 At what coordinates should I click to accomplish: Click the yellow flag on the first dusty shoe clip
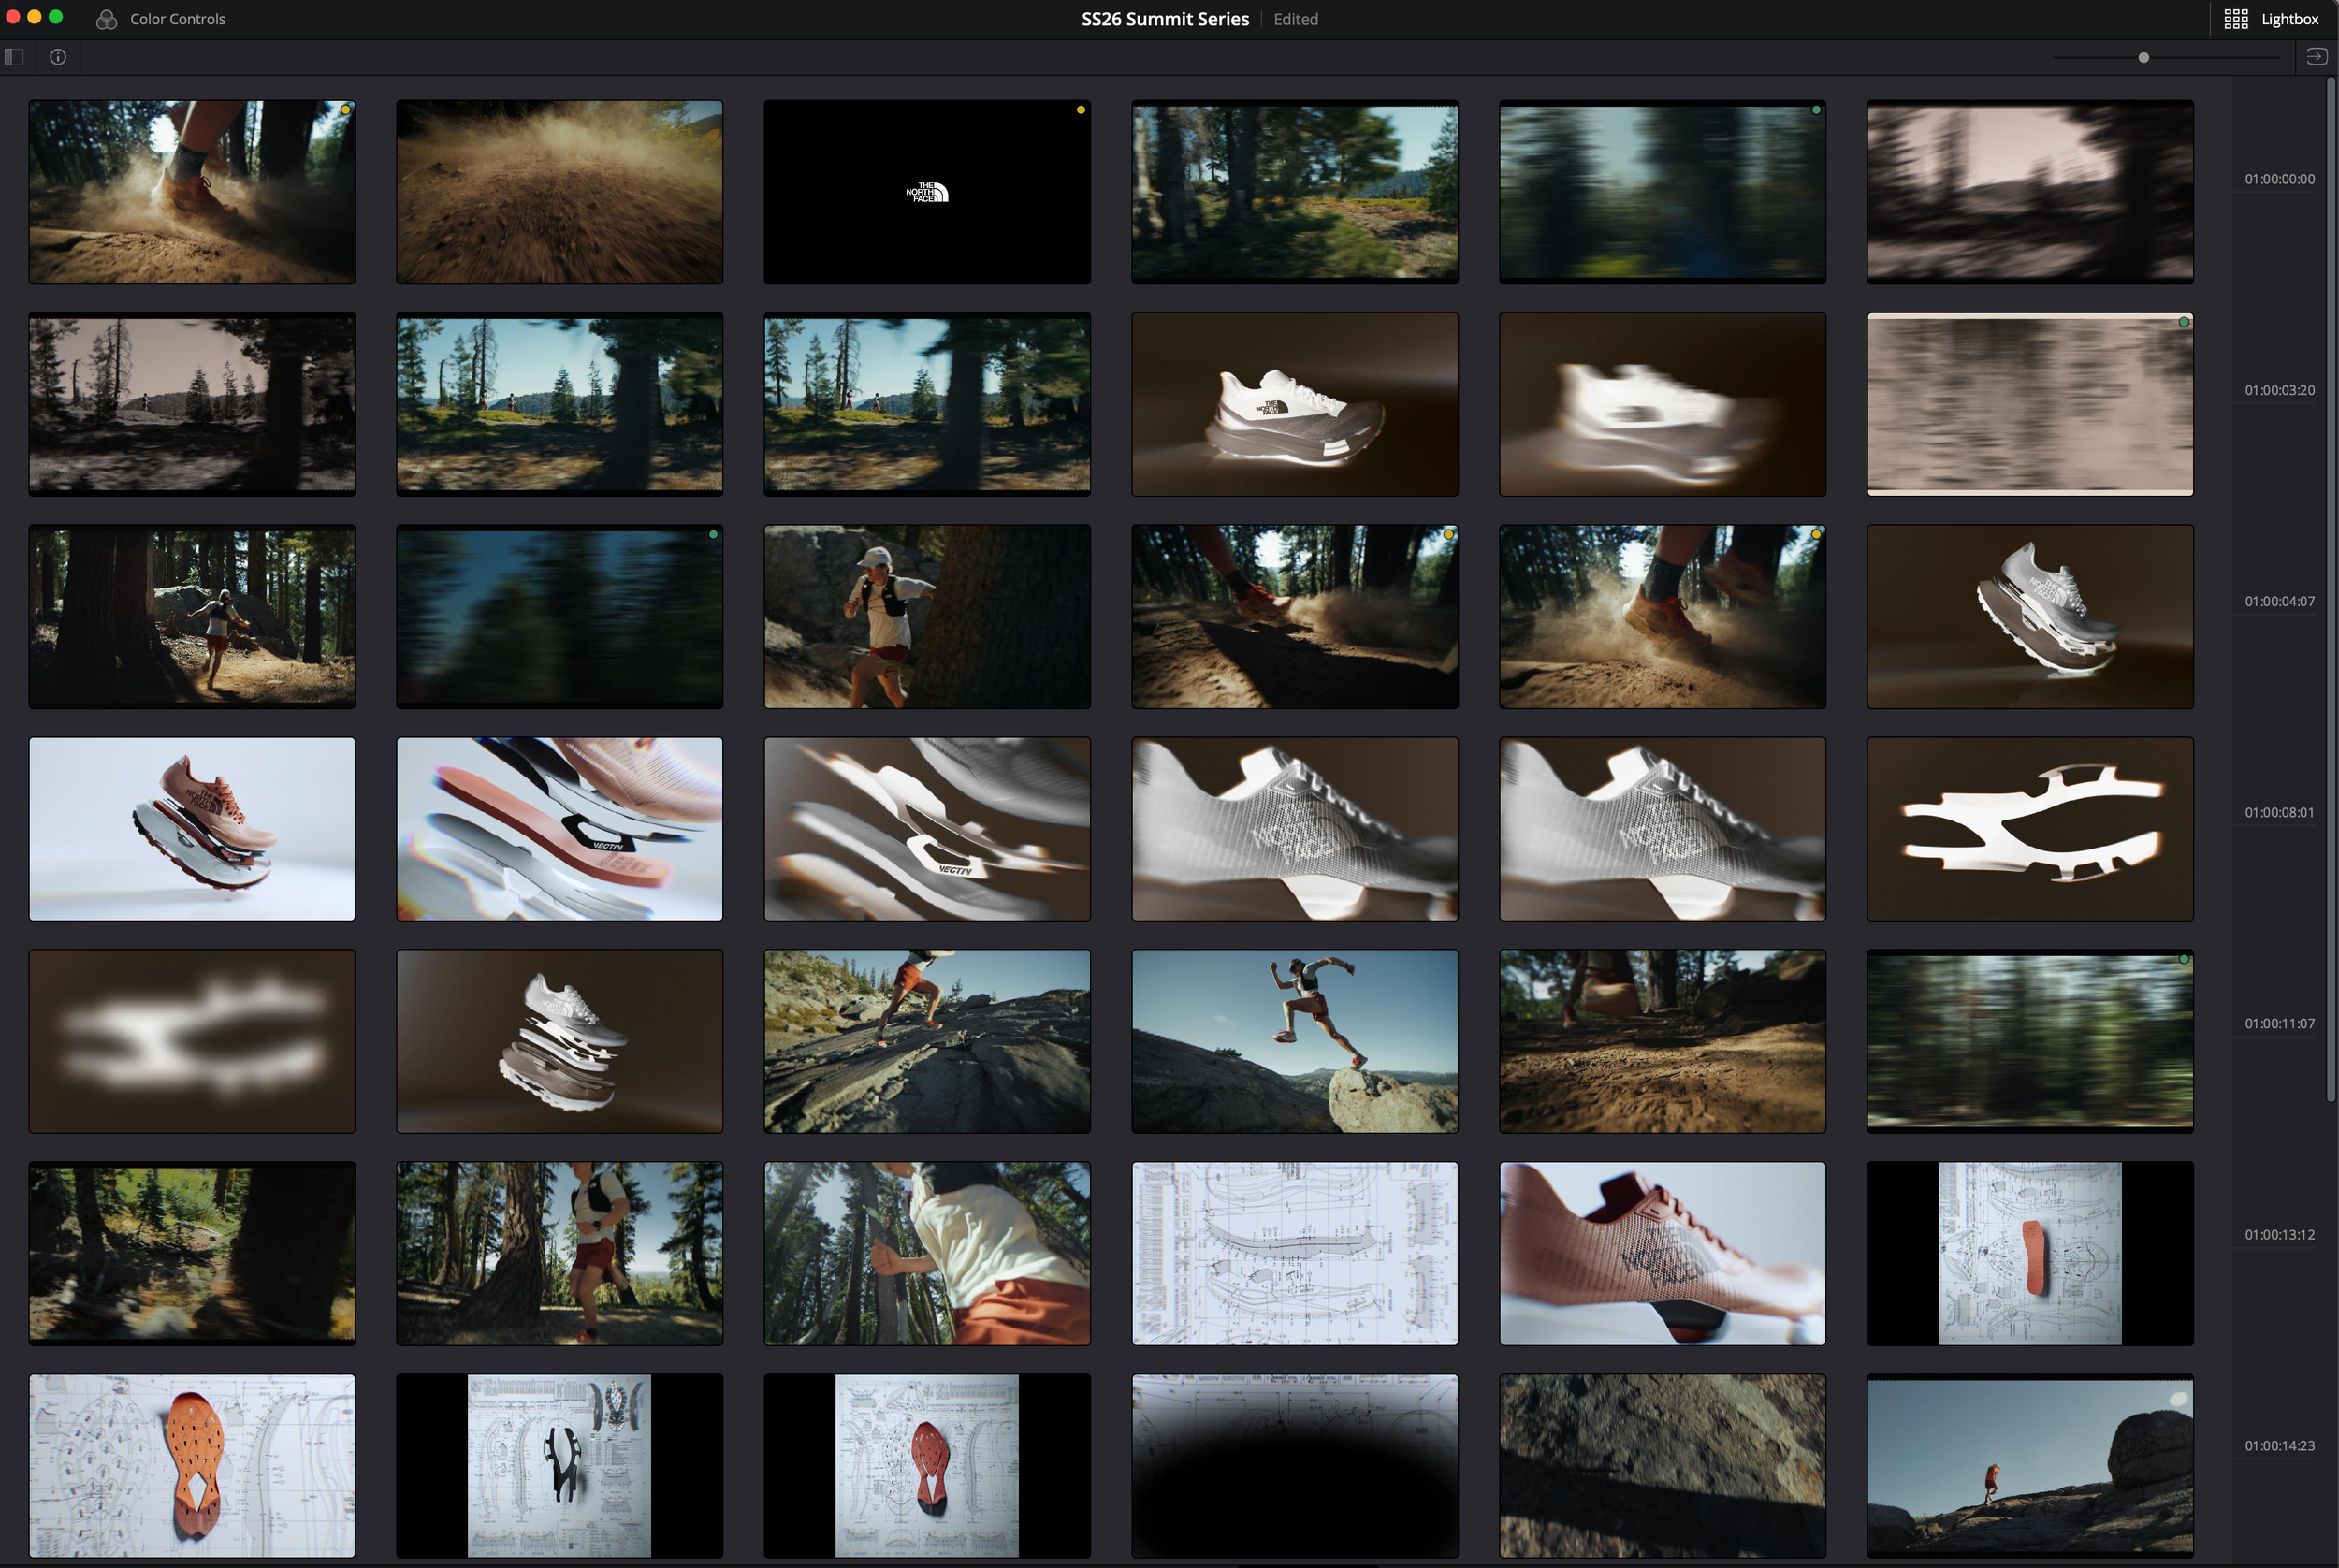(345, 110)
